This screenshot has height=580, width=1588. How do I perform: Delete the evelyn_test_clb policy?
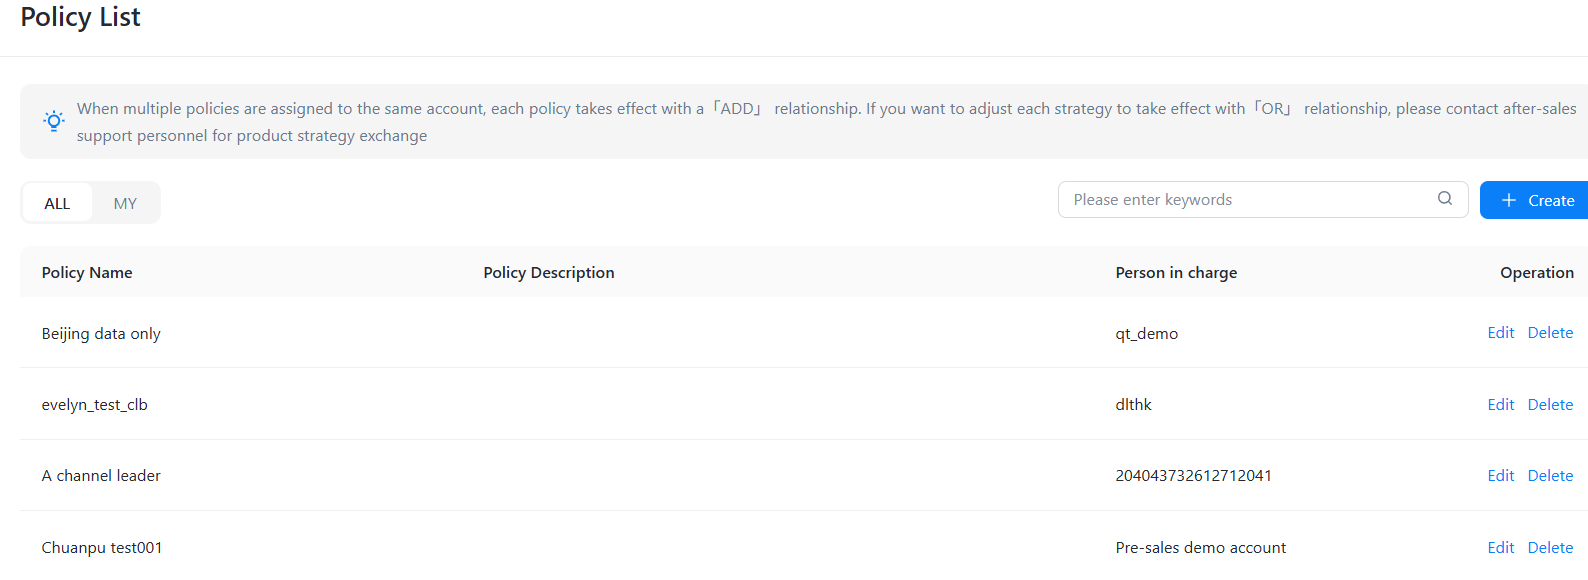pyautogui.click(x=1550, y=405)
